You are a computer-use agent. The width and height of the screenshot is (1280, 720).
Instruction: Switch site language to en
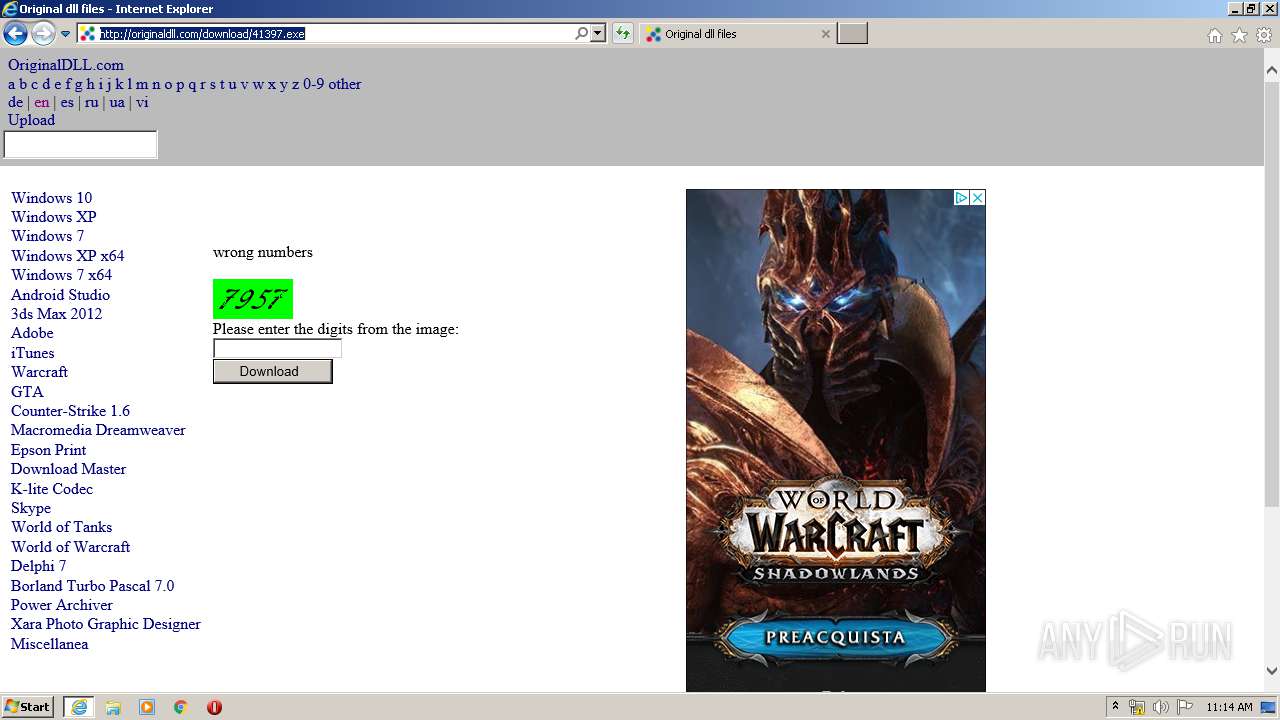click(41, 102)
